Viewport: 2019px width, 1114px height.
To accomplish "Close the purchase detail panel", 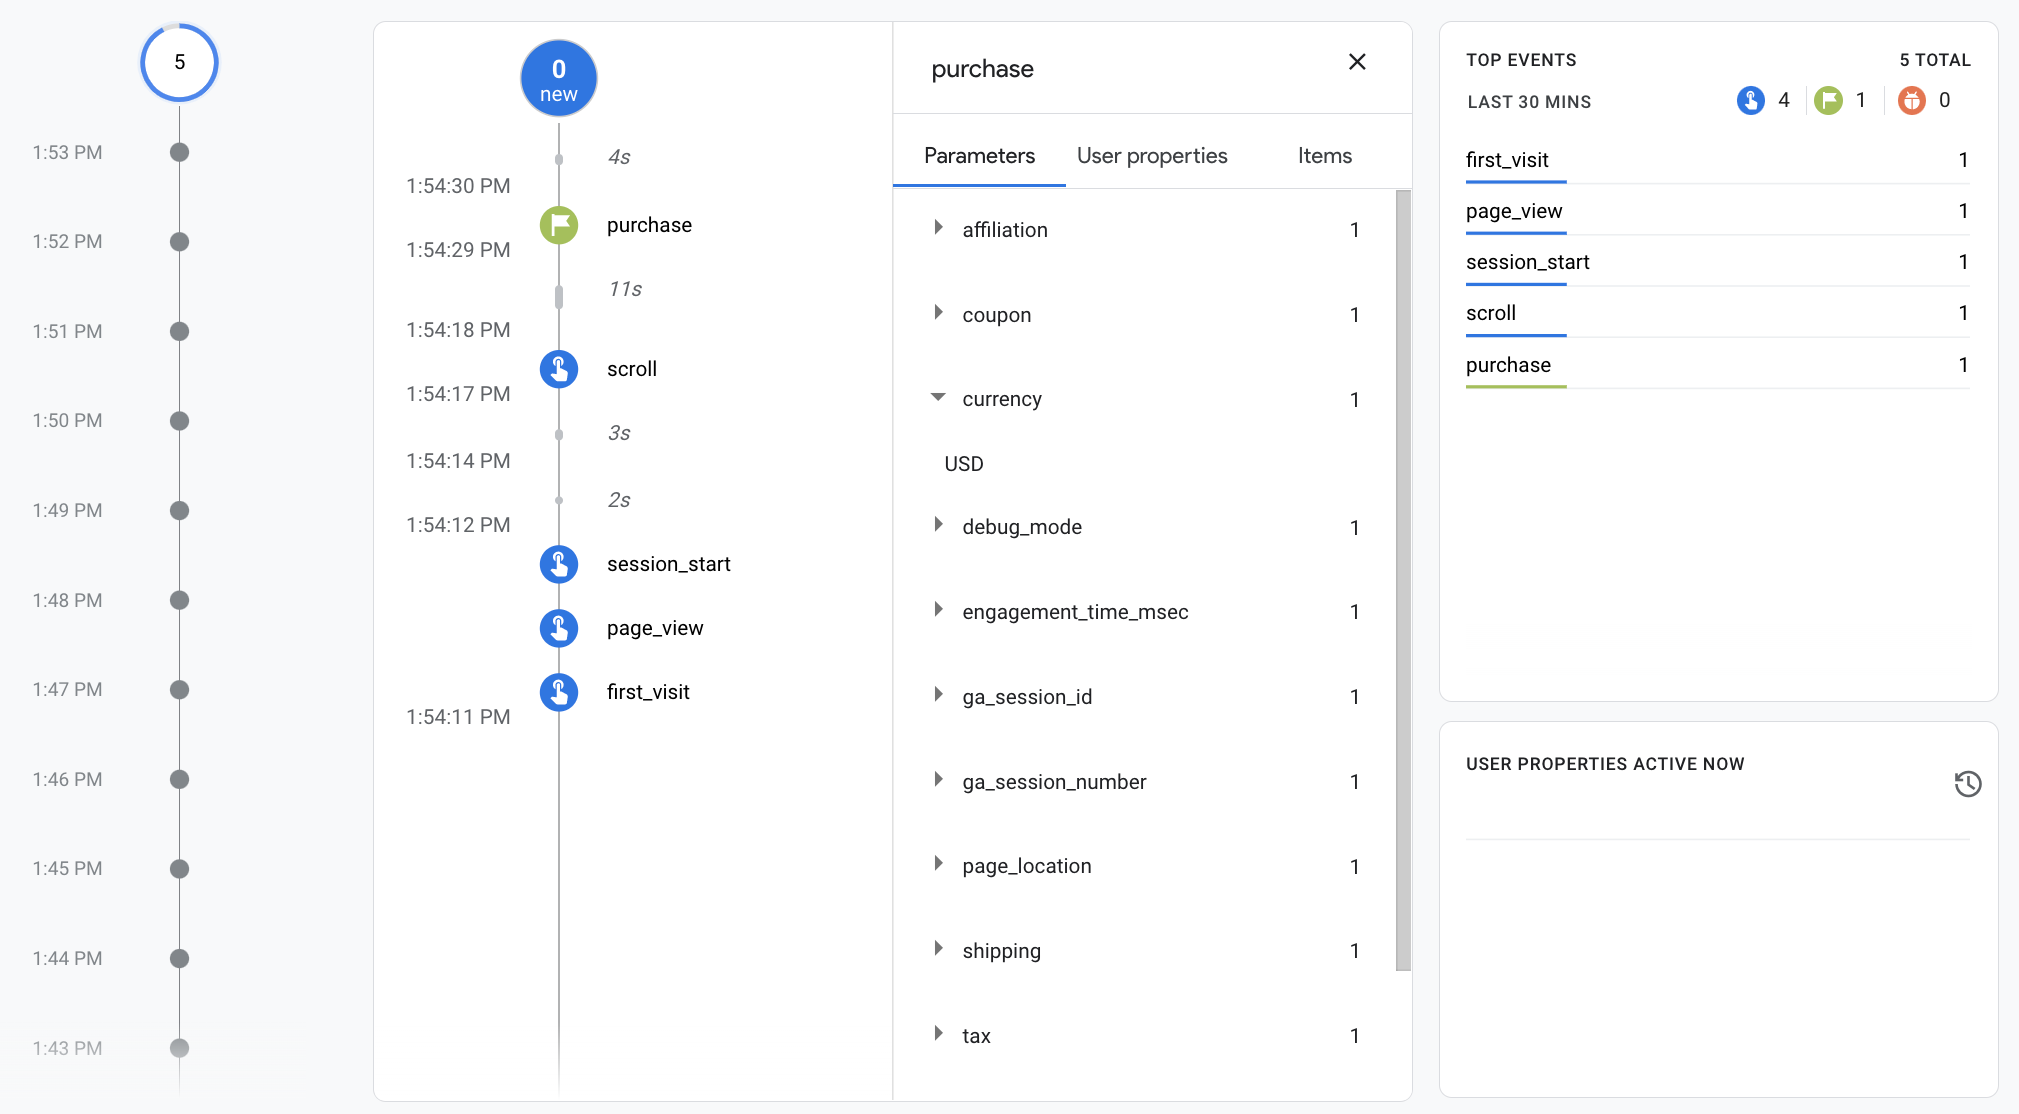I will click(1357, 62).
